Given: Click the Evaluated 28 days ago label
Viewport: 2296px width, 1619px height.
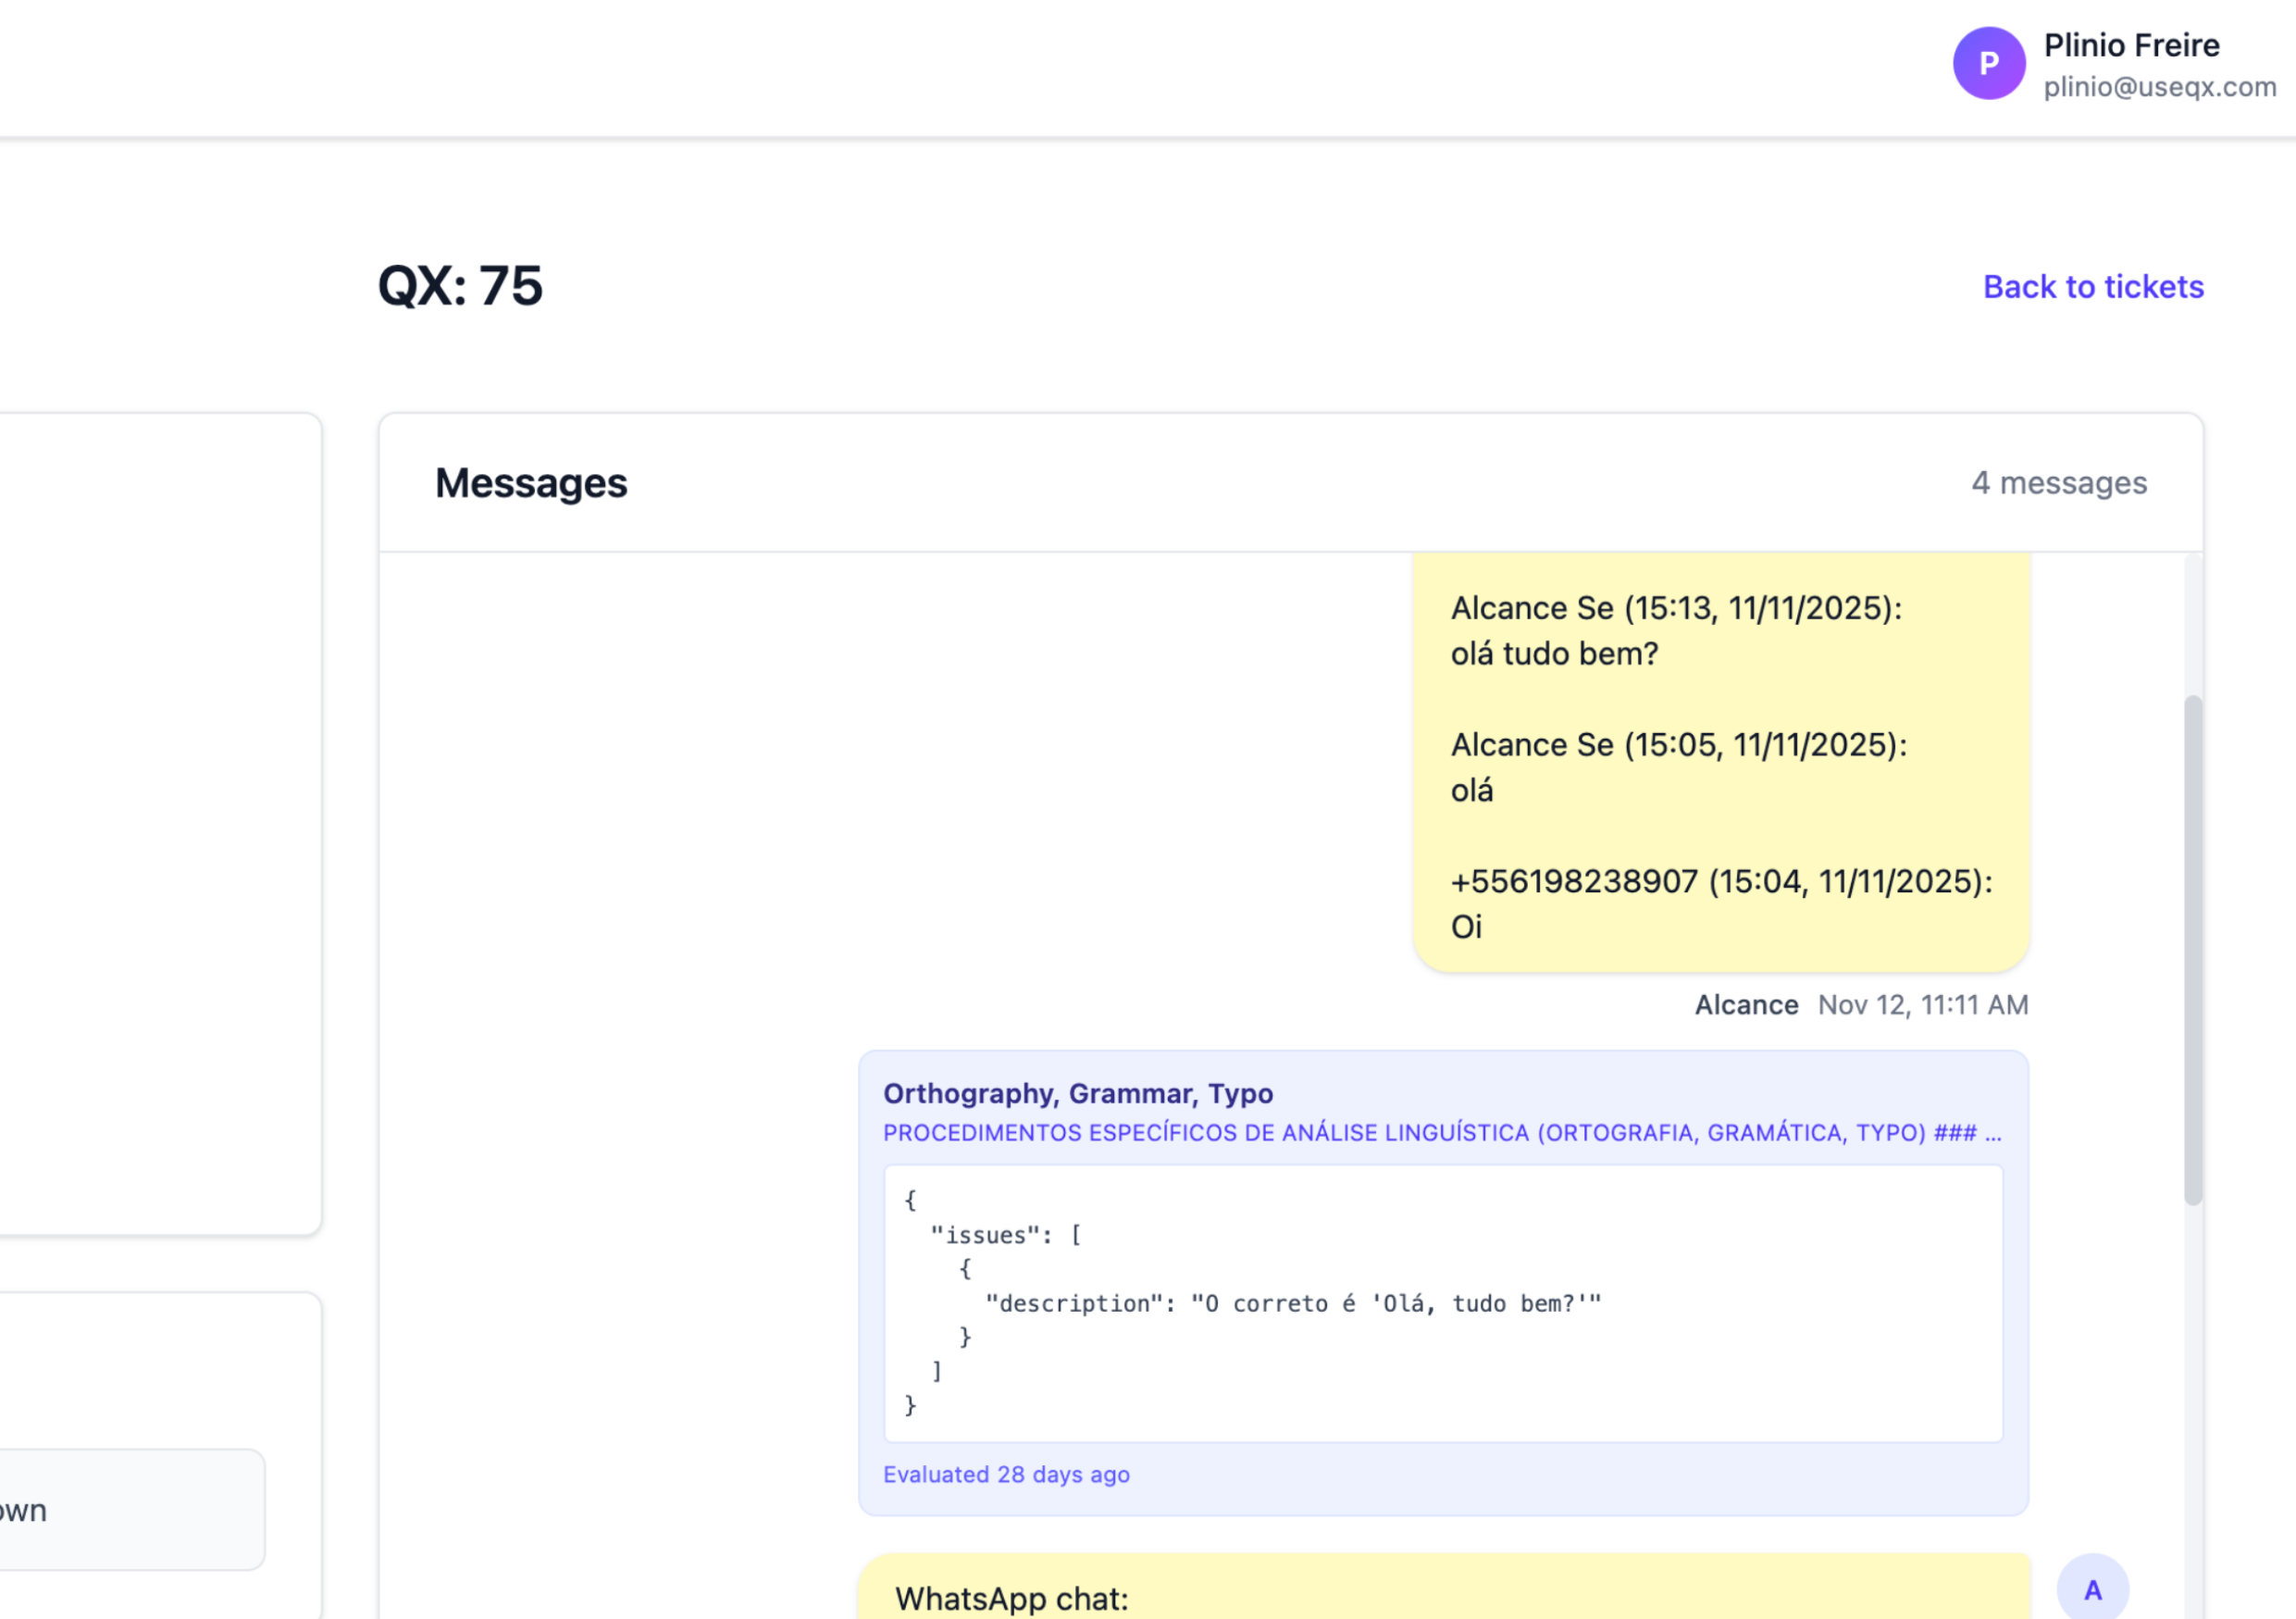Looking at the screenshot, I should 1005,1474.
